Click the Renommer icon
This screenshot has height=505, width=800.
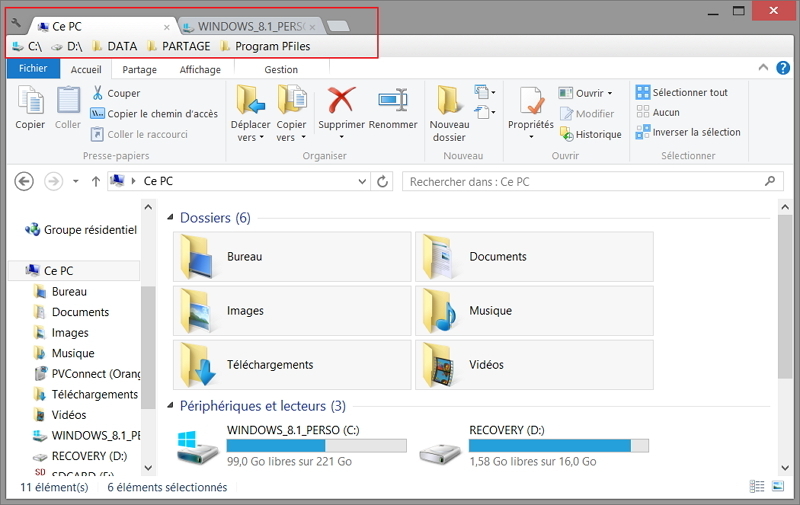point(393,99)
